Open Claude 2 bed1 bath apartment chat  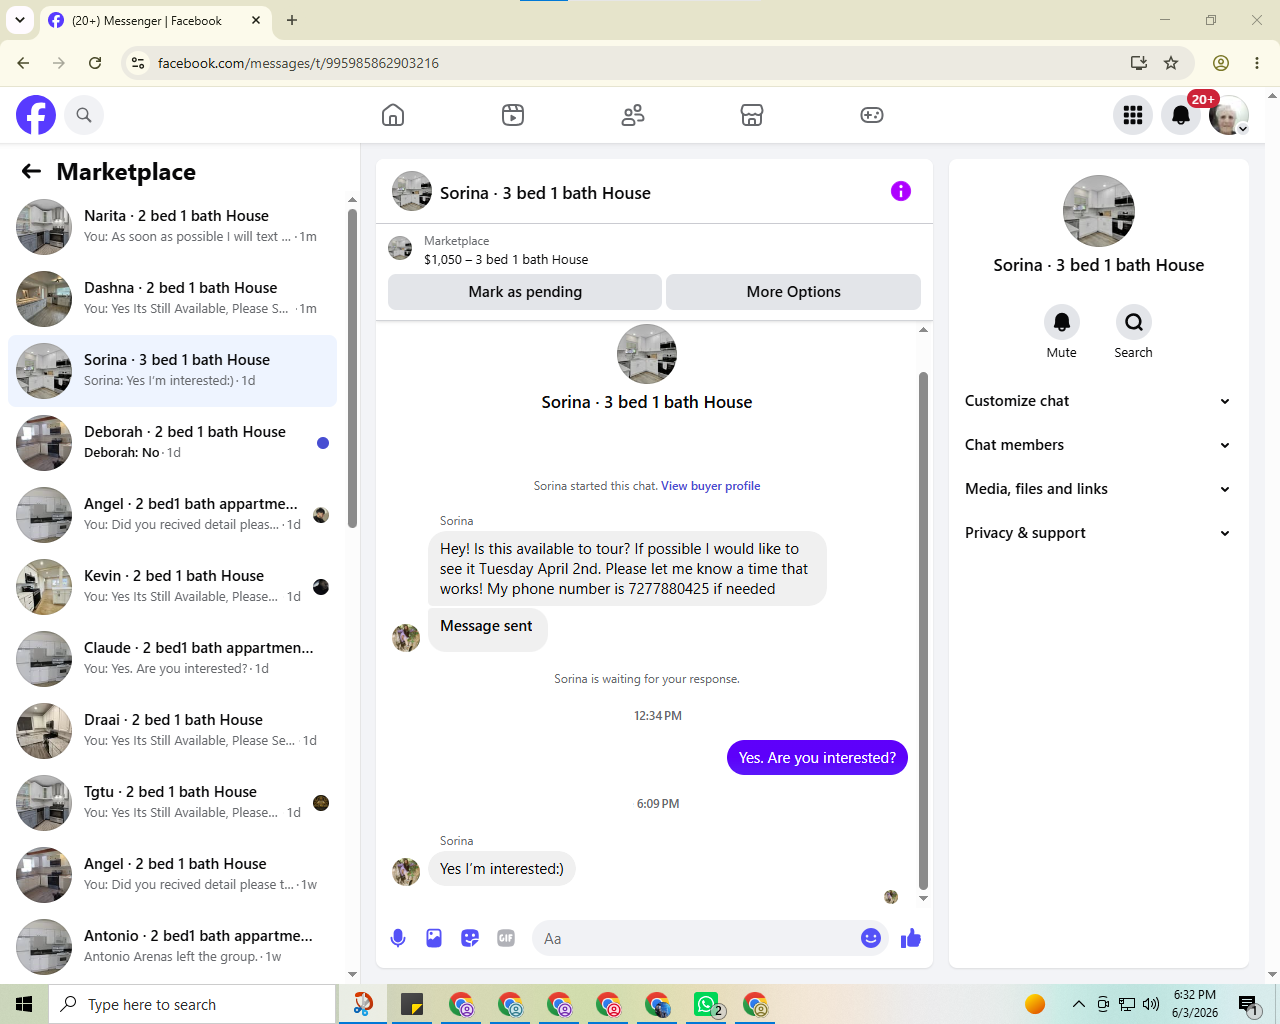click(x=172, y=659)
